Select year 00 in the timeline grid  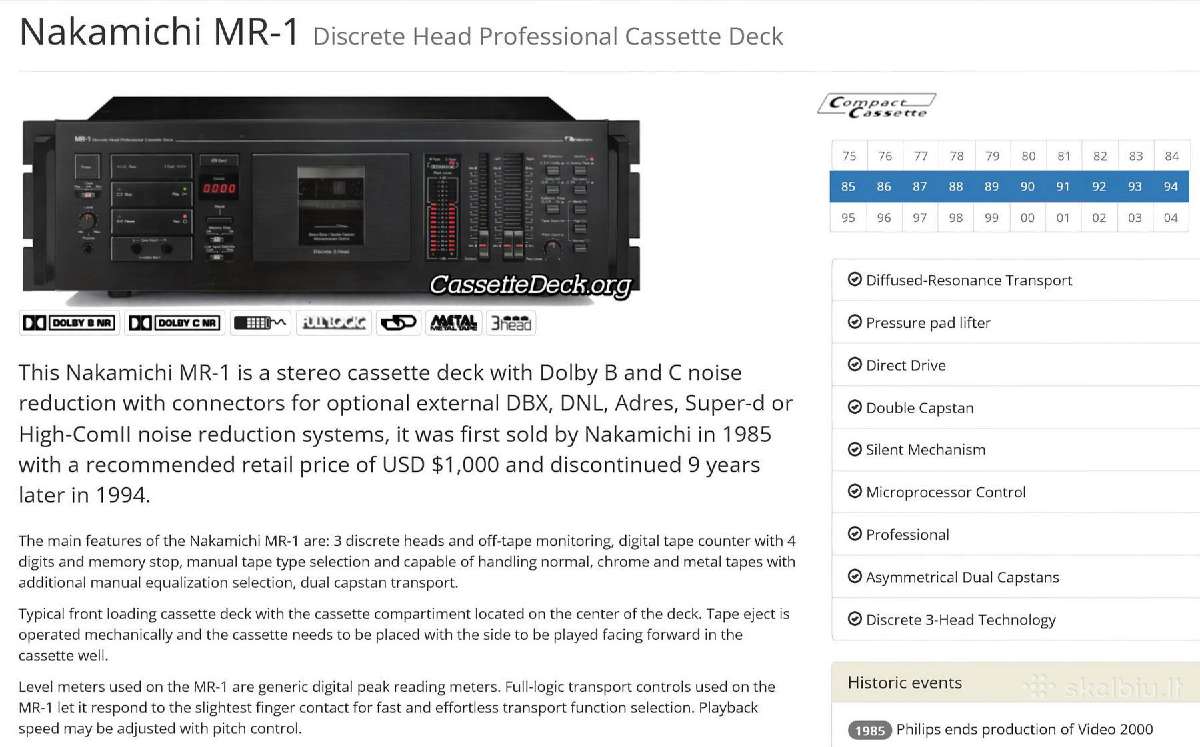(x=1028, y=217)
